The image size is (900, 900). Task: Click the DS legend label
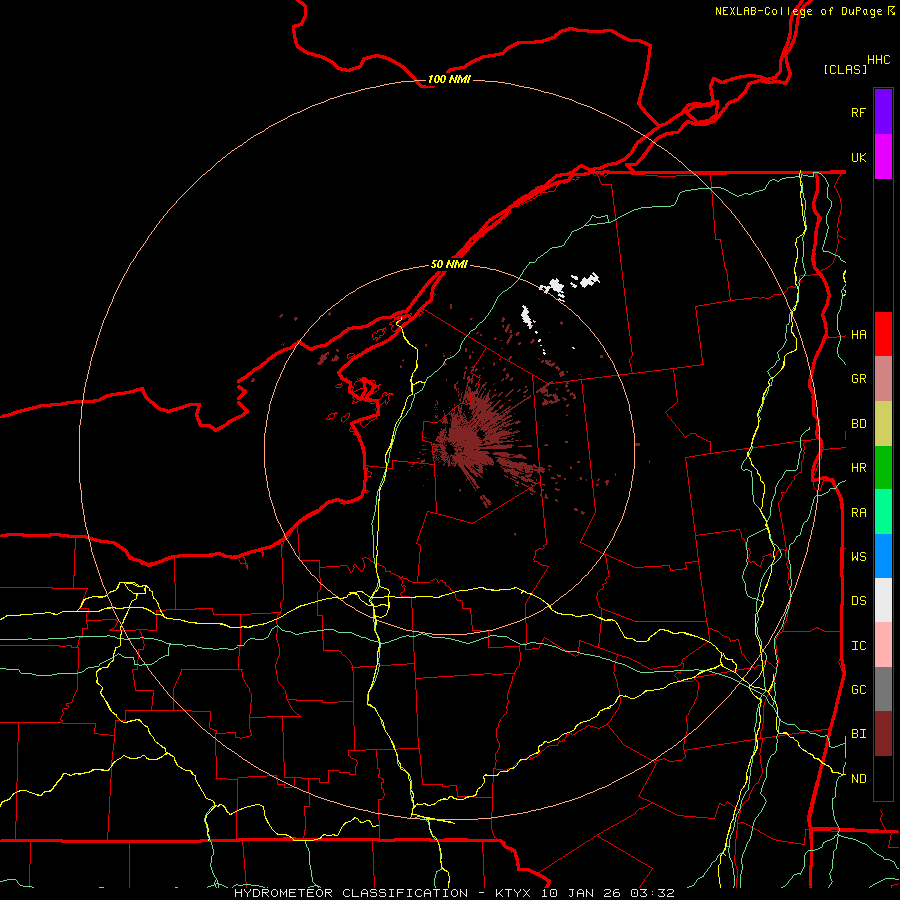tap(859, 601)
